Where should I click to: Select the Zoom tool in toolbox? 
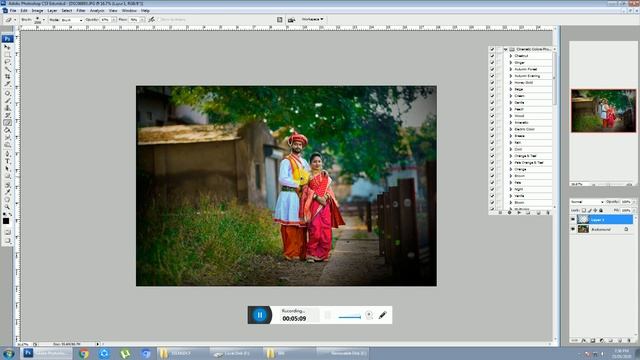click(x=7, y=207)
